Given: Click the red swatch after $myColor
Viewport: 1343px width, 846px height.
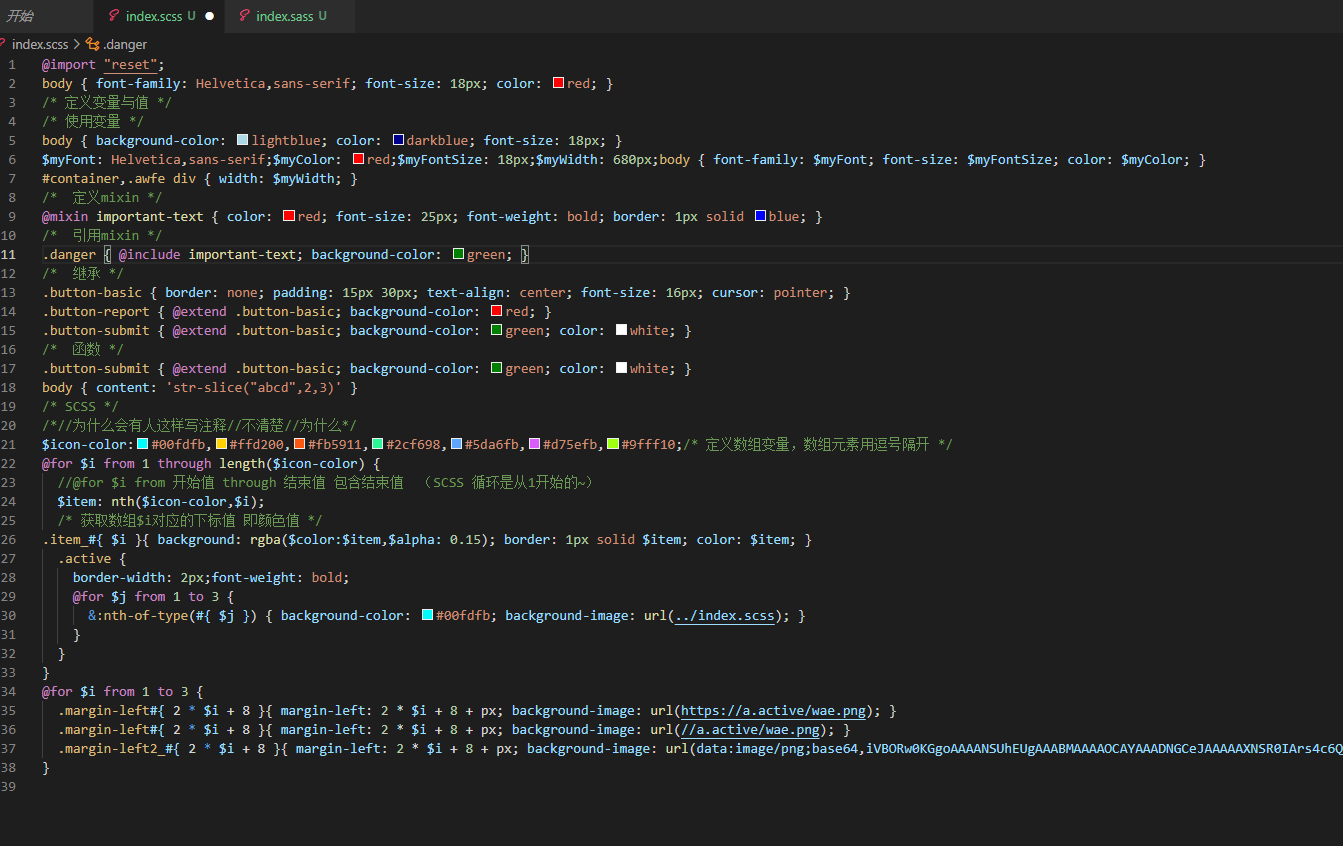Looking at the screenshot, I should 358,160.
